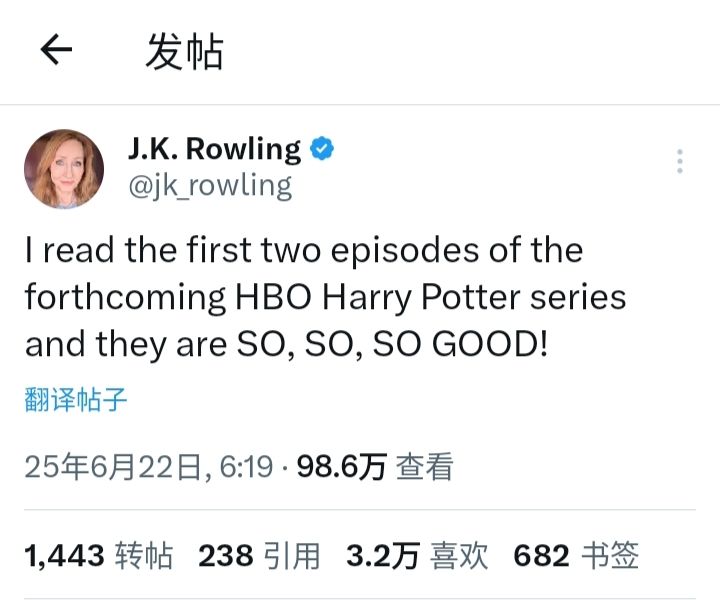The height and width of the screenshot is (600, 720).
Task: Open the three-dot more options menu
Action: tap(680, 161)
